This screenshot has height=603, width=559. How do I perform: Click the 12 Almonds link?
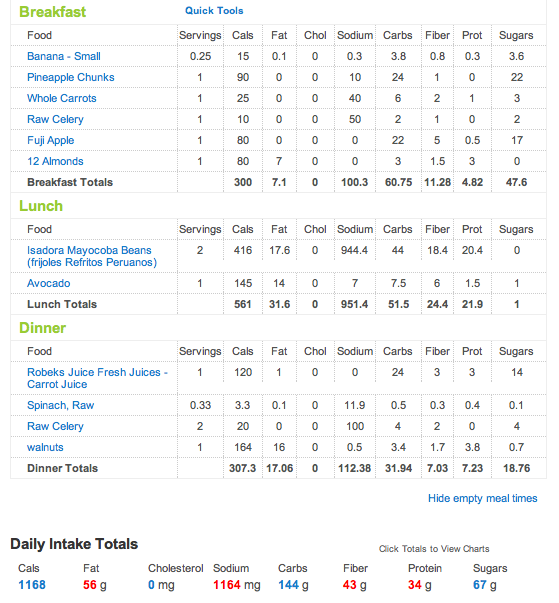pyautogui.click(x=55, y=161)
